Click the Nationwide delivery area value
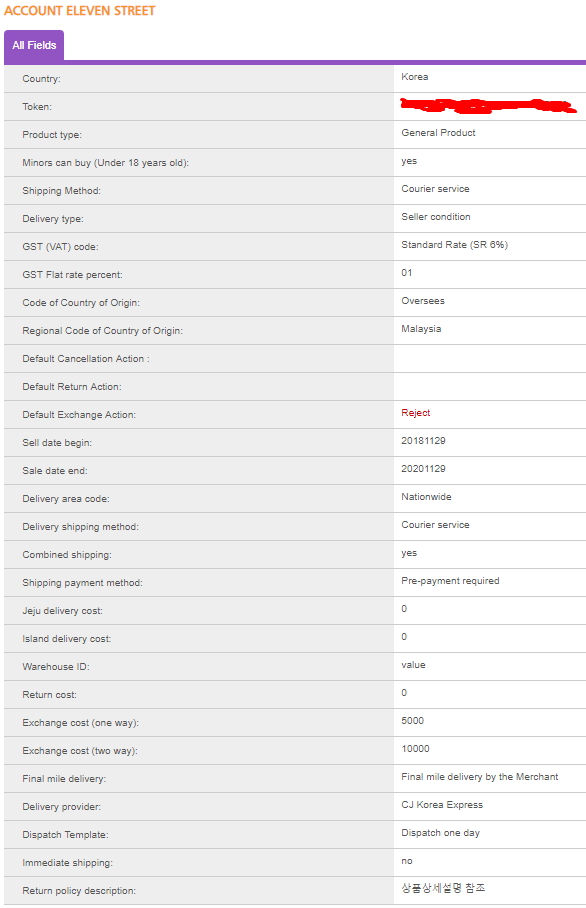 [426, 497]
